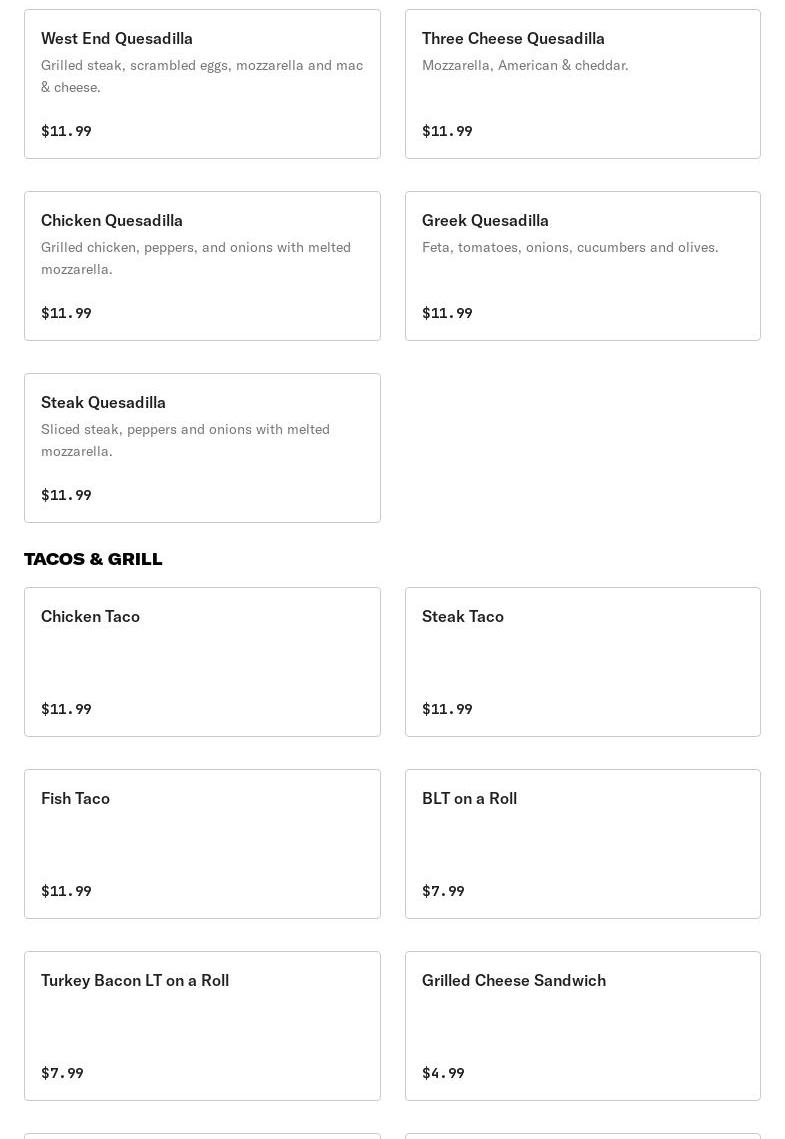
Task: Select the Grilled Cheese Sandwich item
Action: click(x=582, y=1026)
